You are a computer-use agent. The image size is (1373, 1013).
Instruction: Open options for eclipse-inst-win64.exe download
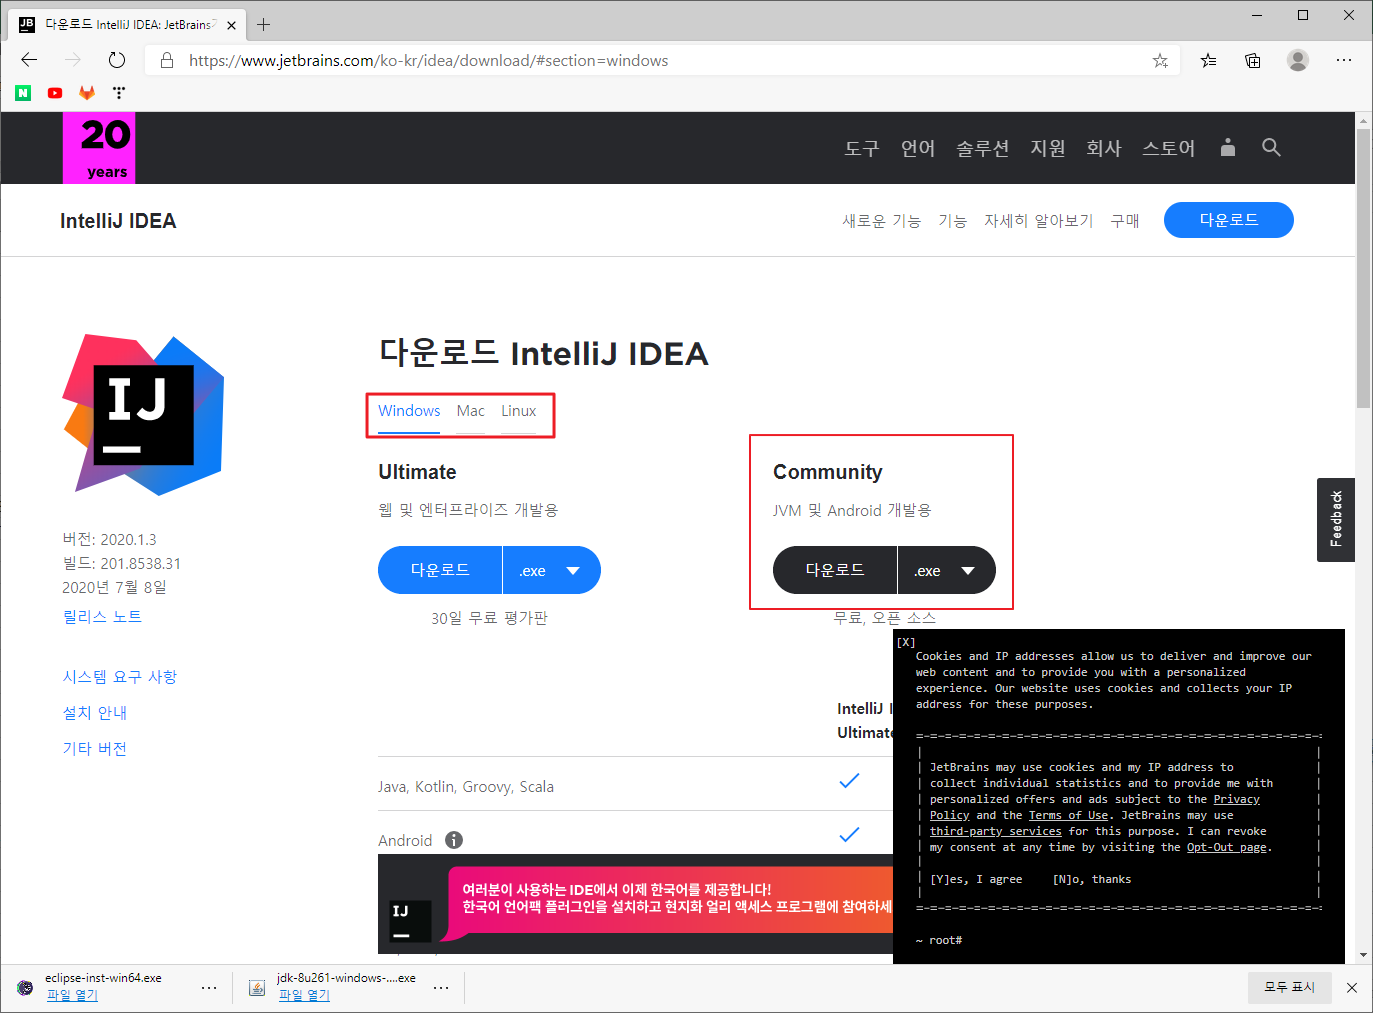[x=209, y=987]
